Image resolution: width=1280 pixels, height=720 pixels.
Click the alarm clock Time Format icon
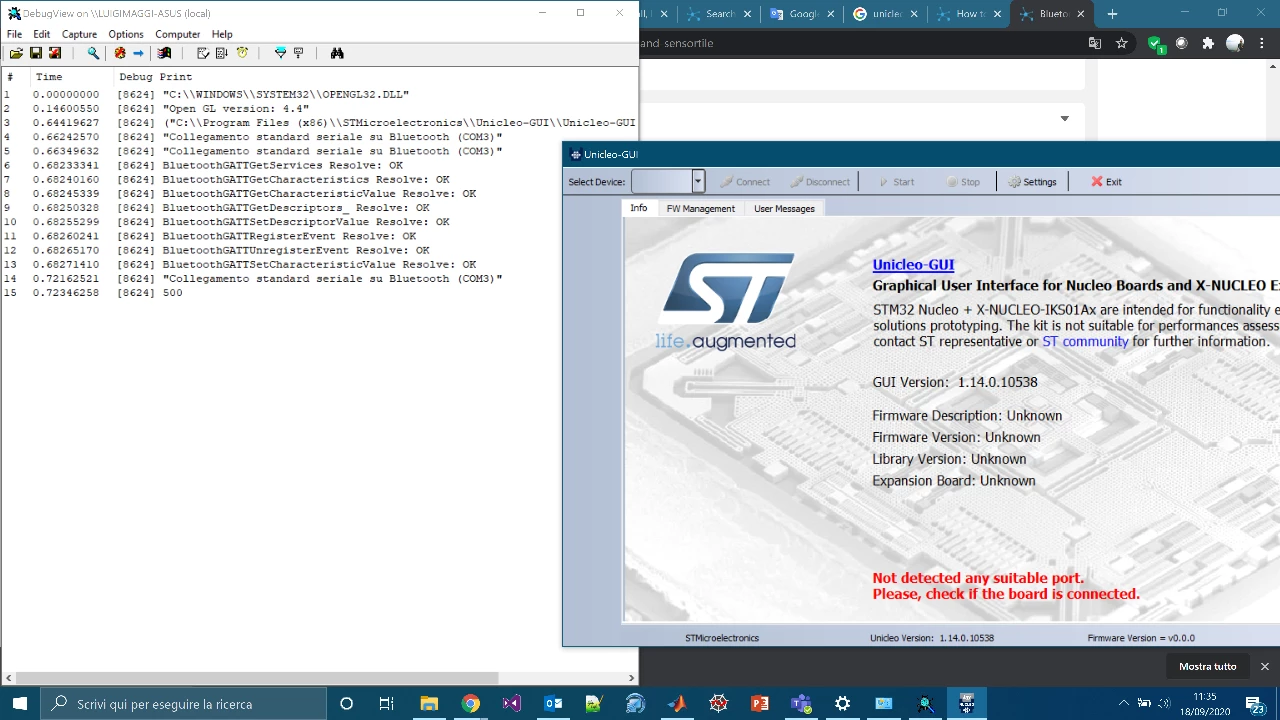coord(242,53)
